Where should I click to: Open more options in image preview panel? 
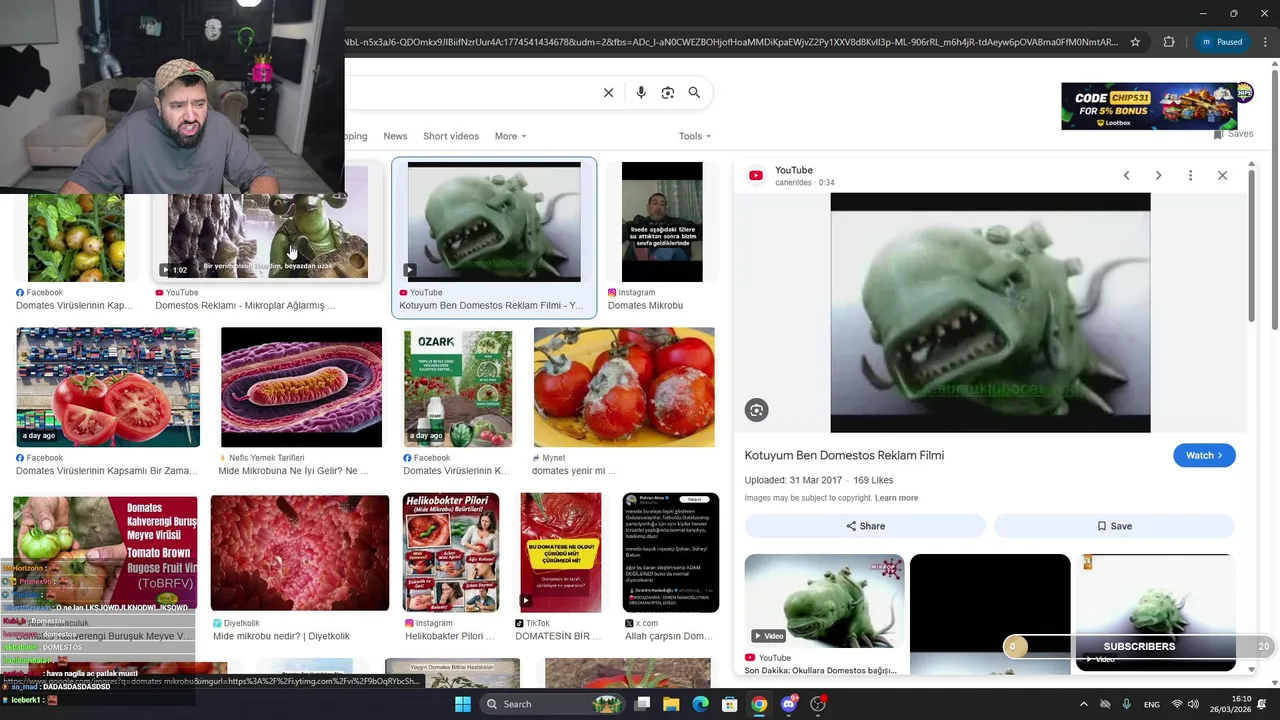(x=1190, y=175)
